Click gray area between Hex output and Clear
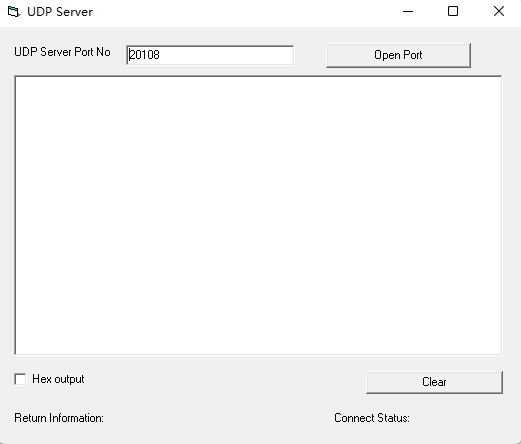The height and width of the screenshot is (444, 521). 225,380
